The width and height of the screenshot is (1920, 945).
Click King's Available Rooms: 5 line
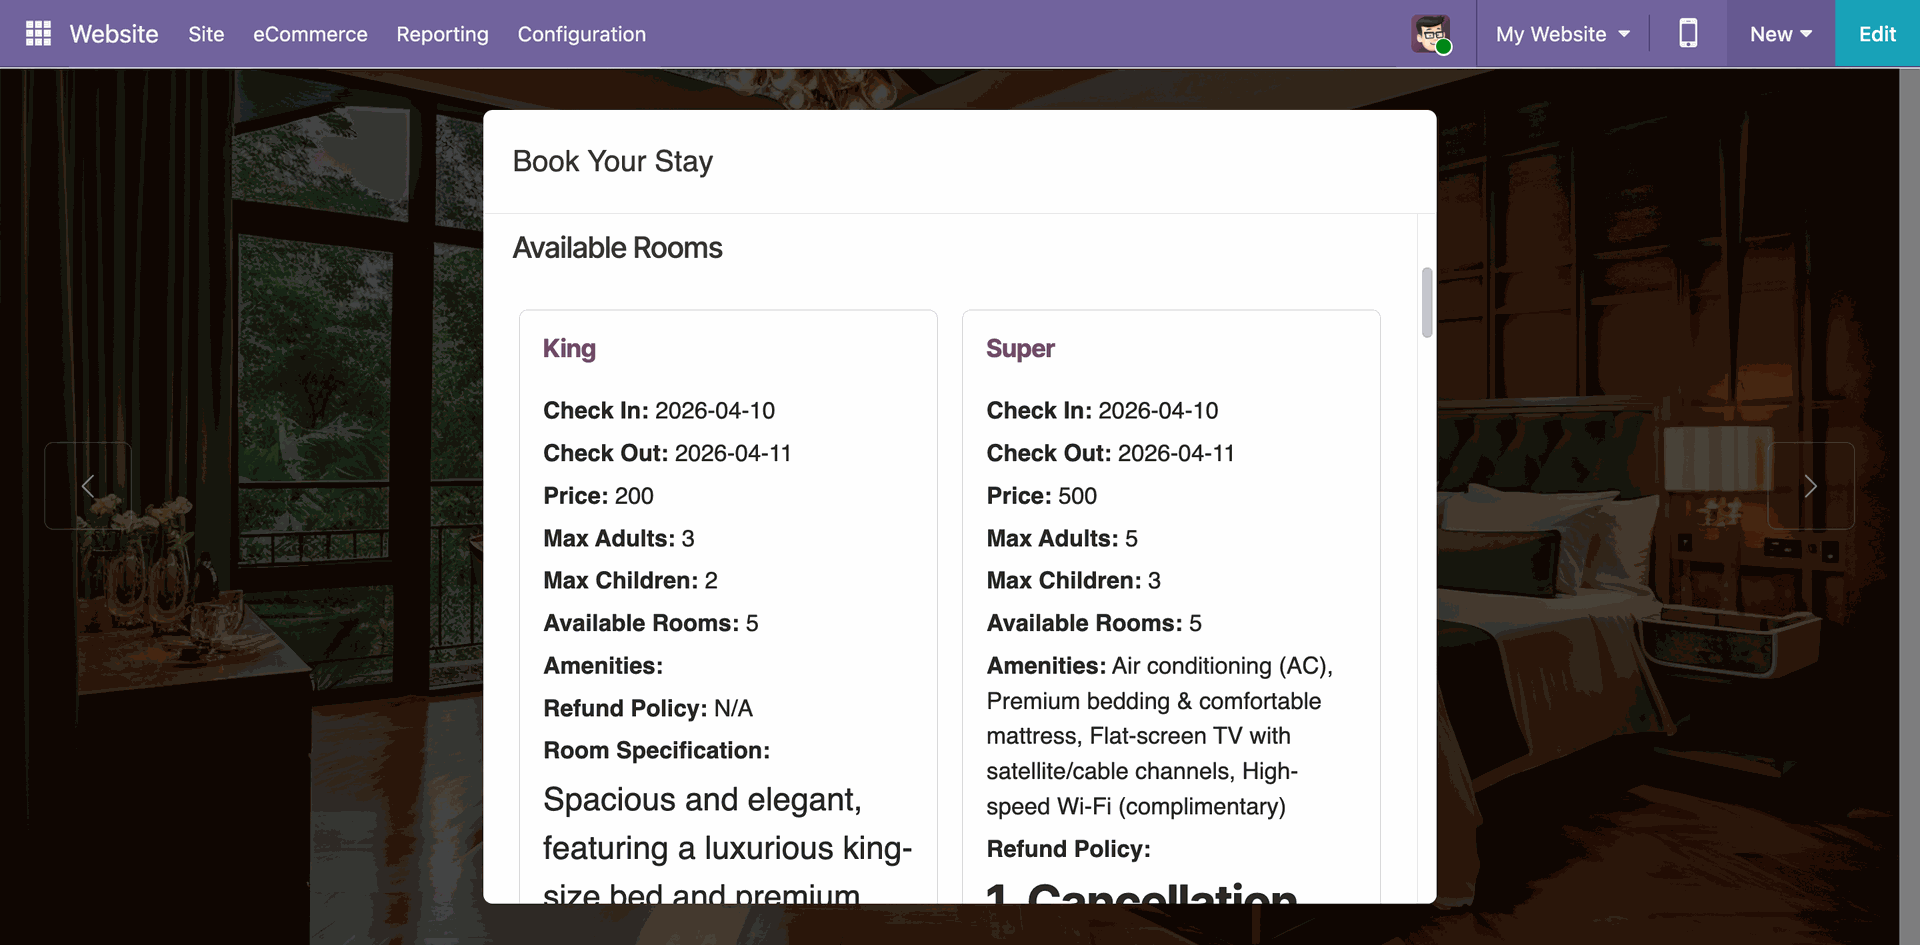pyautogui.click(x=651, y=624)
